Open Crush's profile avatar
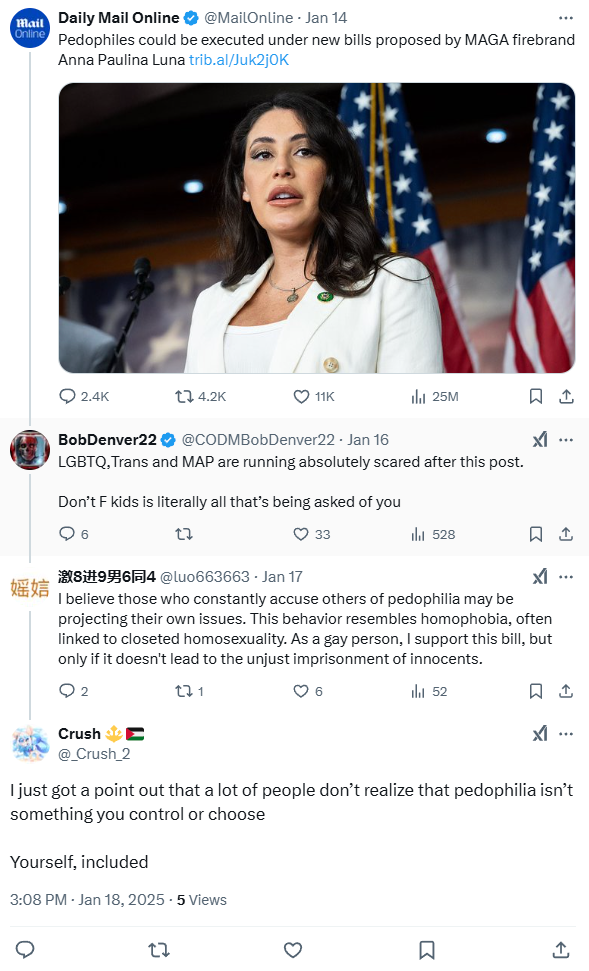The width and height of the screenshot is (589, 971). click(x=30, y=743)
